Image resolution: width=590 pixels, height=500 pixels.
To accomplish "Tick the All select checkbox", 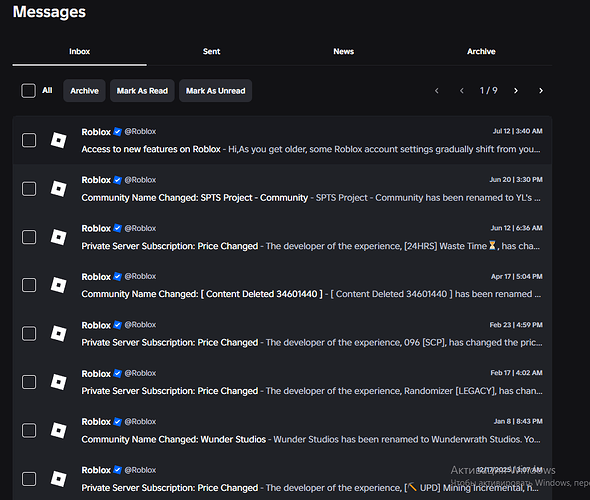I will (29, 91).
